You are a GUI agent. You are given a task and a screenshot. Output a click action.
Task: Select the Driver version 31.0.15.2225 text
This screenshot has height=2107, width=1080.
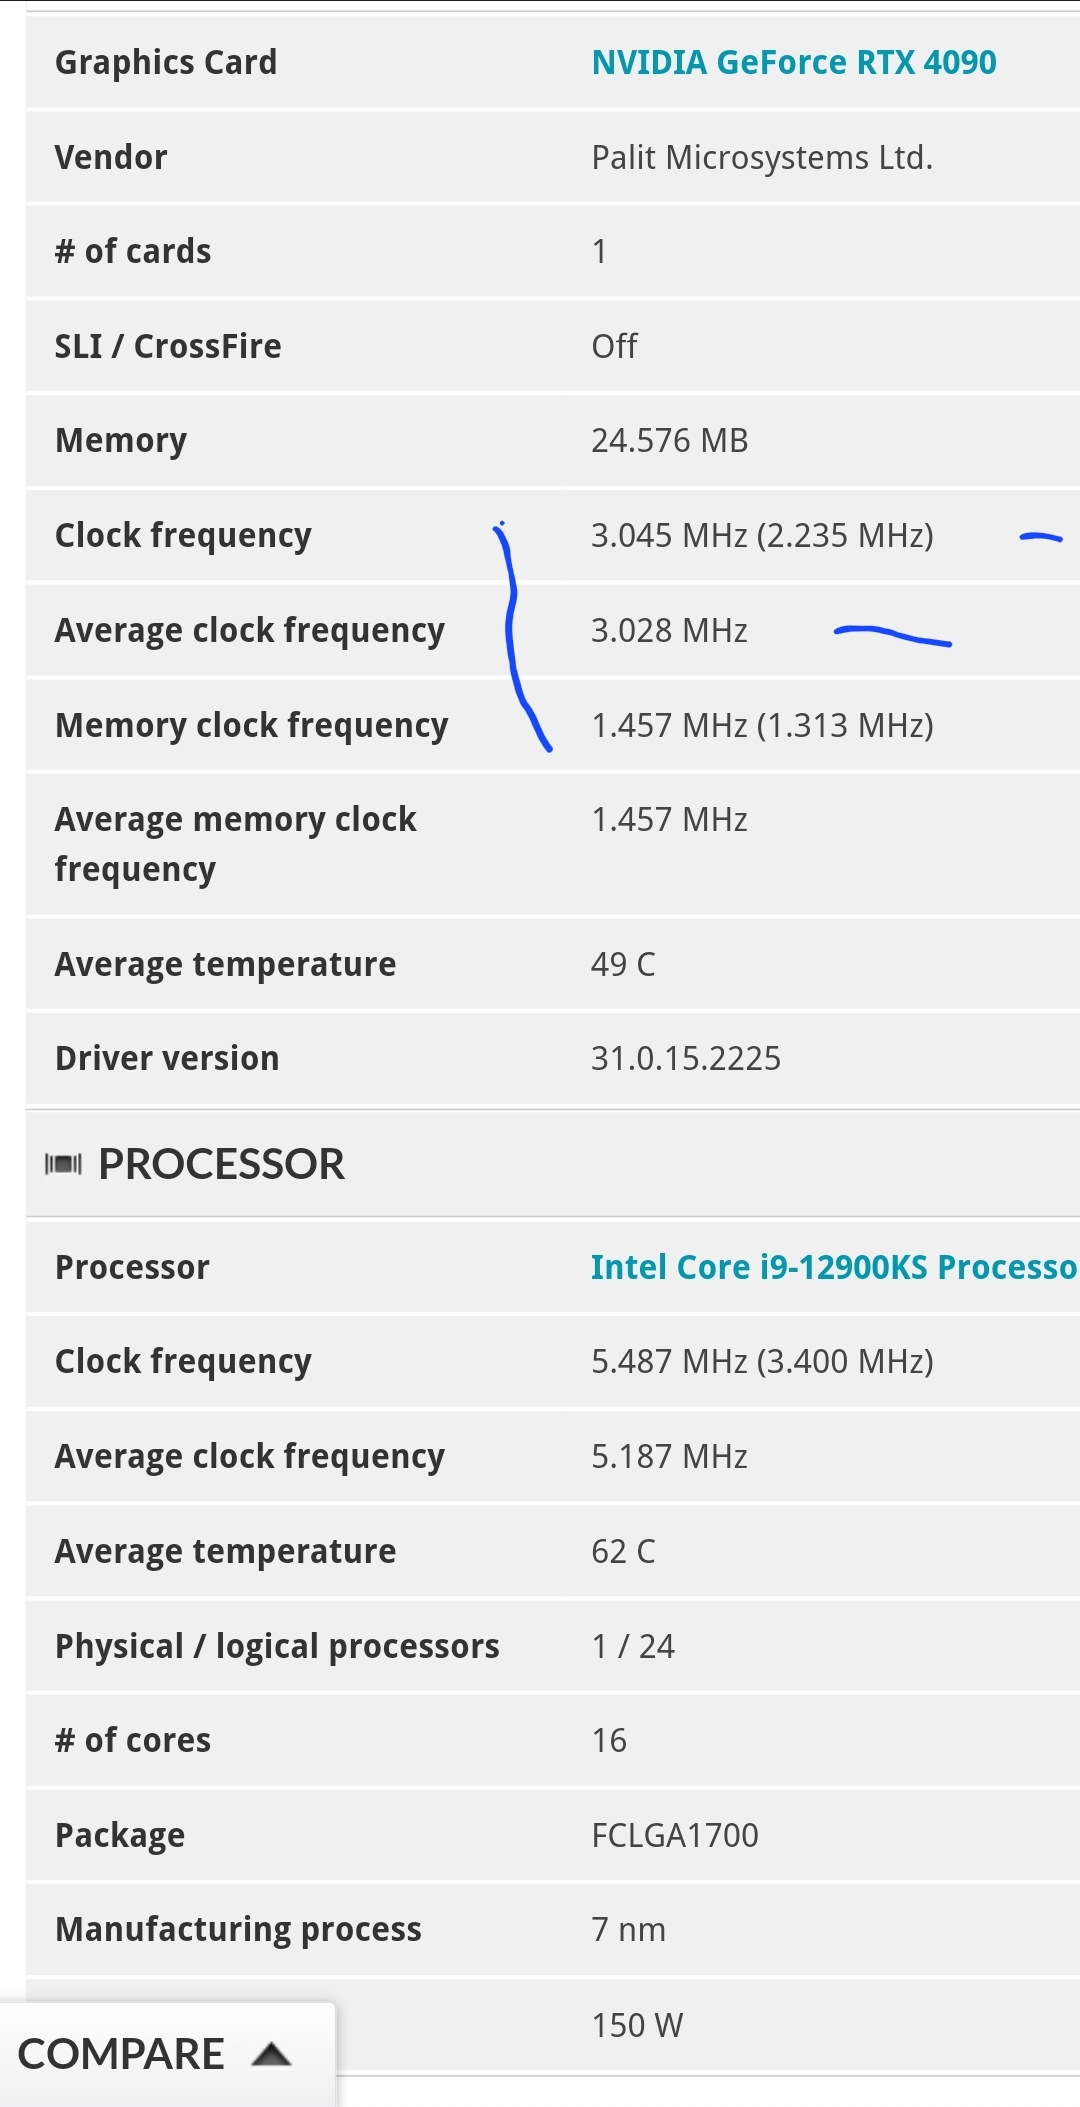tap(687, 1057)
